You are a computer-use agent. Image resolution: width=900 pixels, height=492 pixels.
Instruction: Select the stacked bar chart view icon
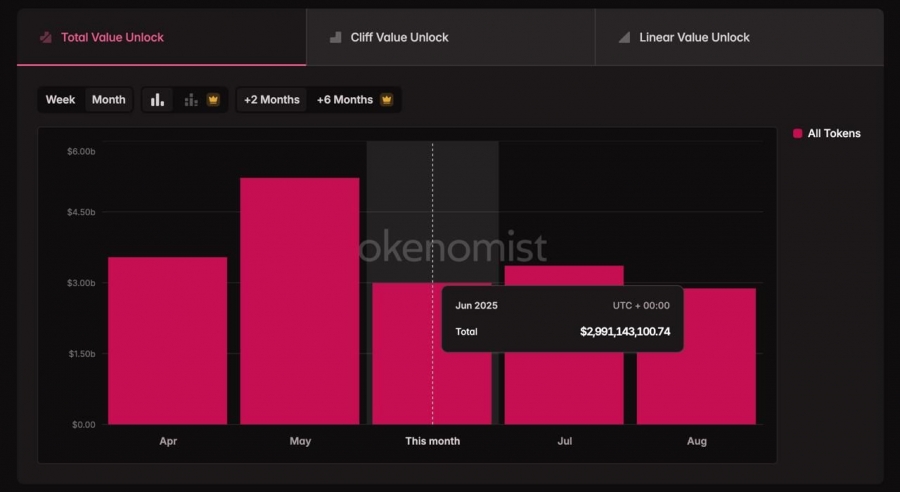coord(191,100)
